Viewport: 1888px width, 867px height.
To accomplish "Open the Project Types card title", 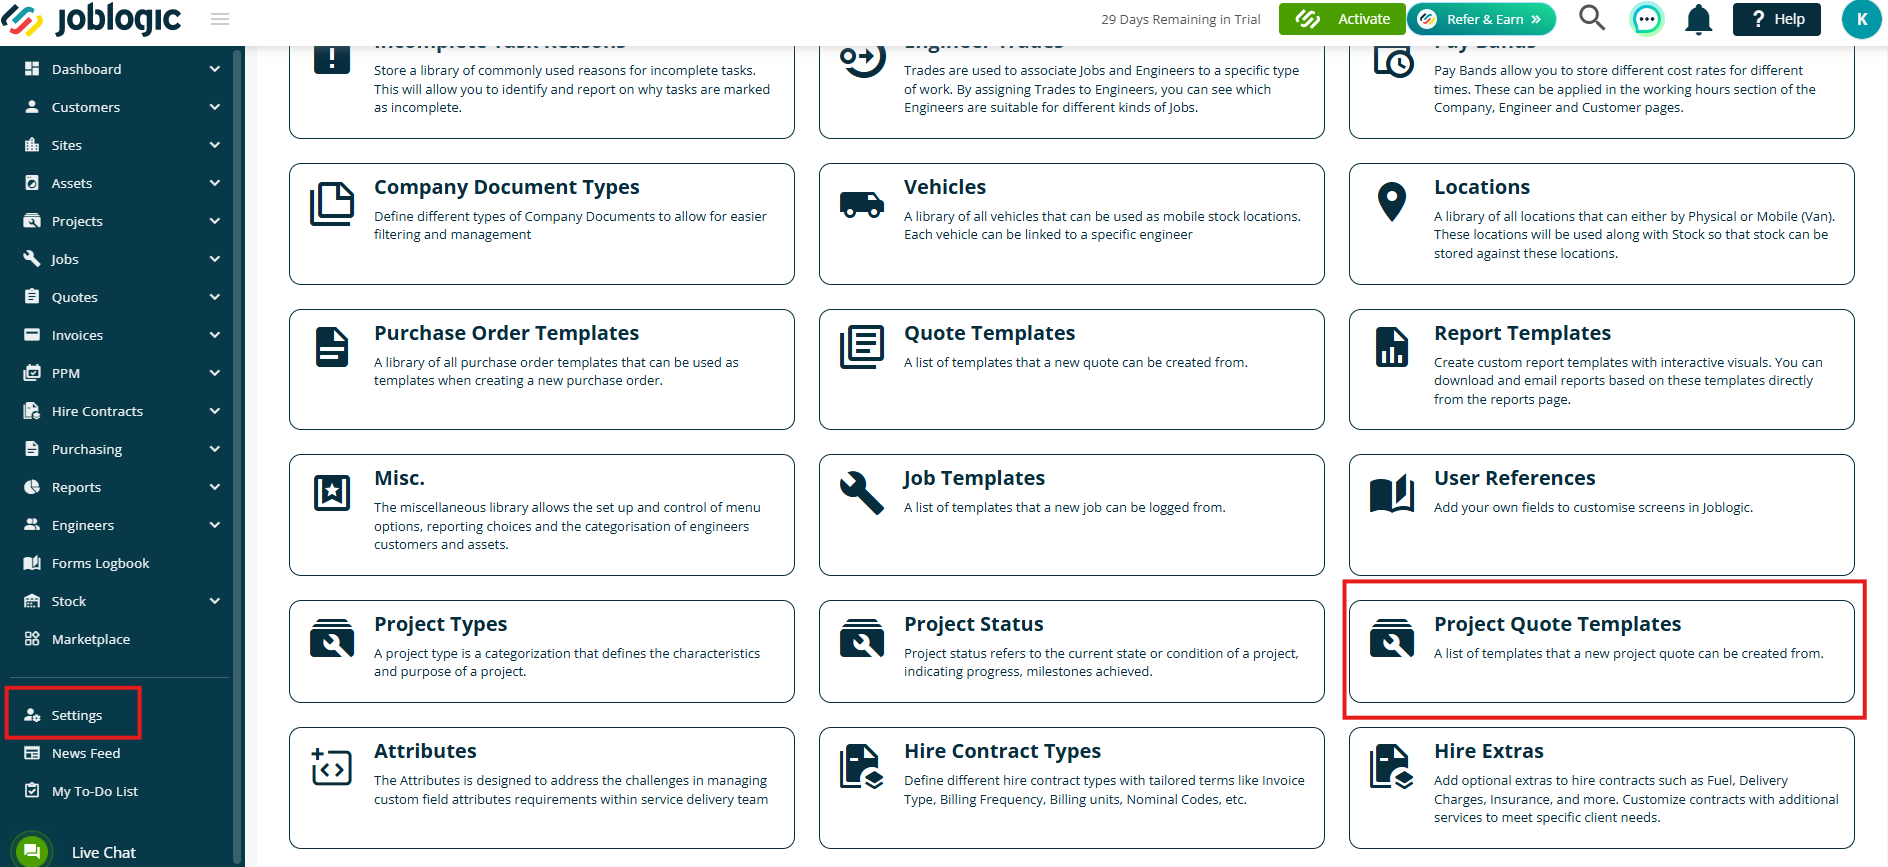I will click(x=441, y=624).
